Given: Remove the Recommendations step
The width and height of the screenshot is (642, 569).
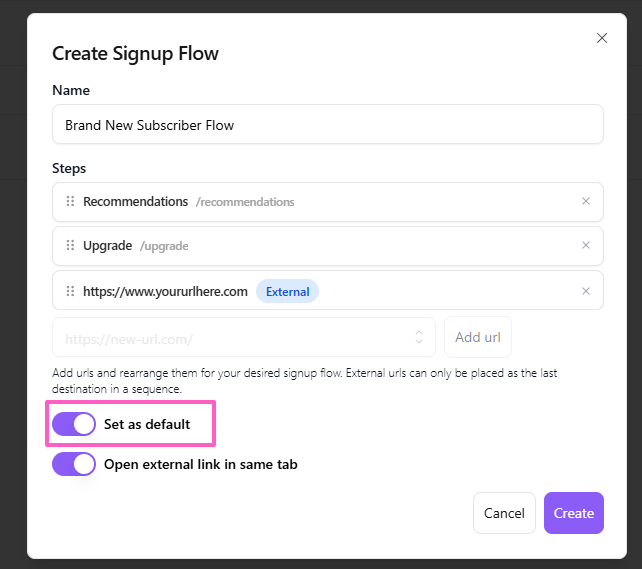Looking at the screenshot, I should [x=586, y=202].
